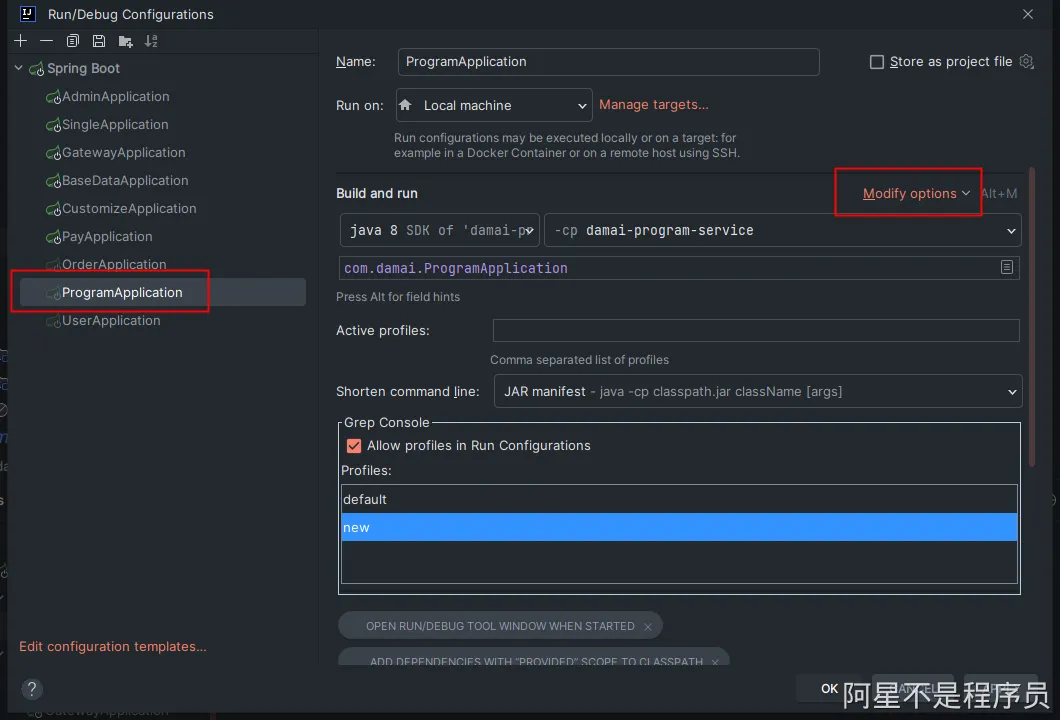Click the gear icon beside Store as project file

(1026, 62)
